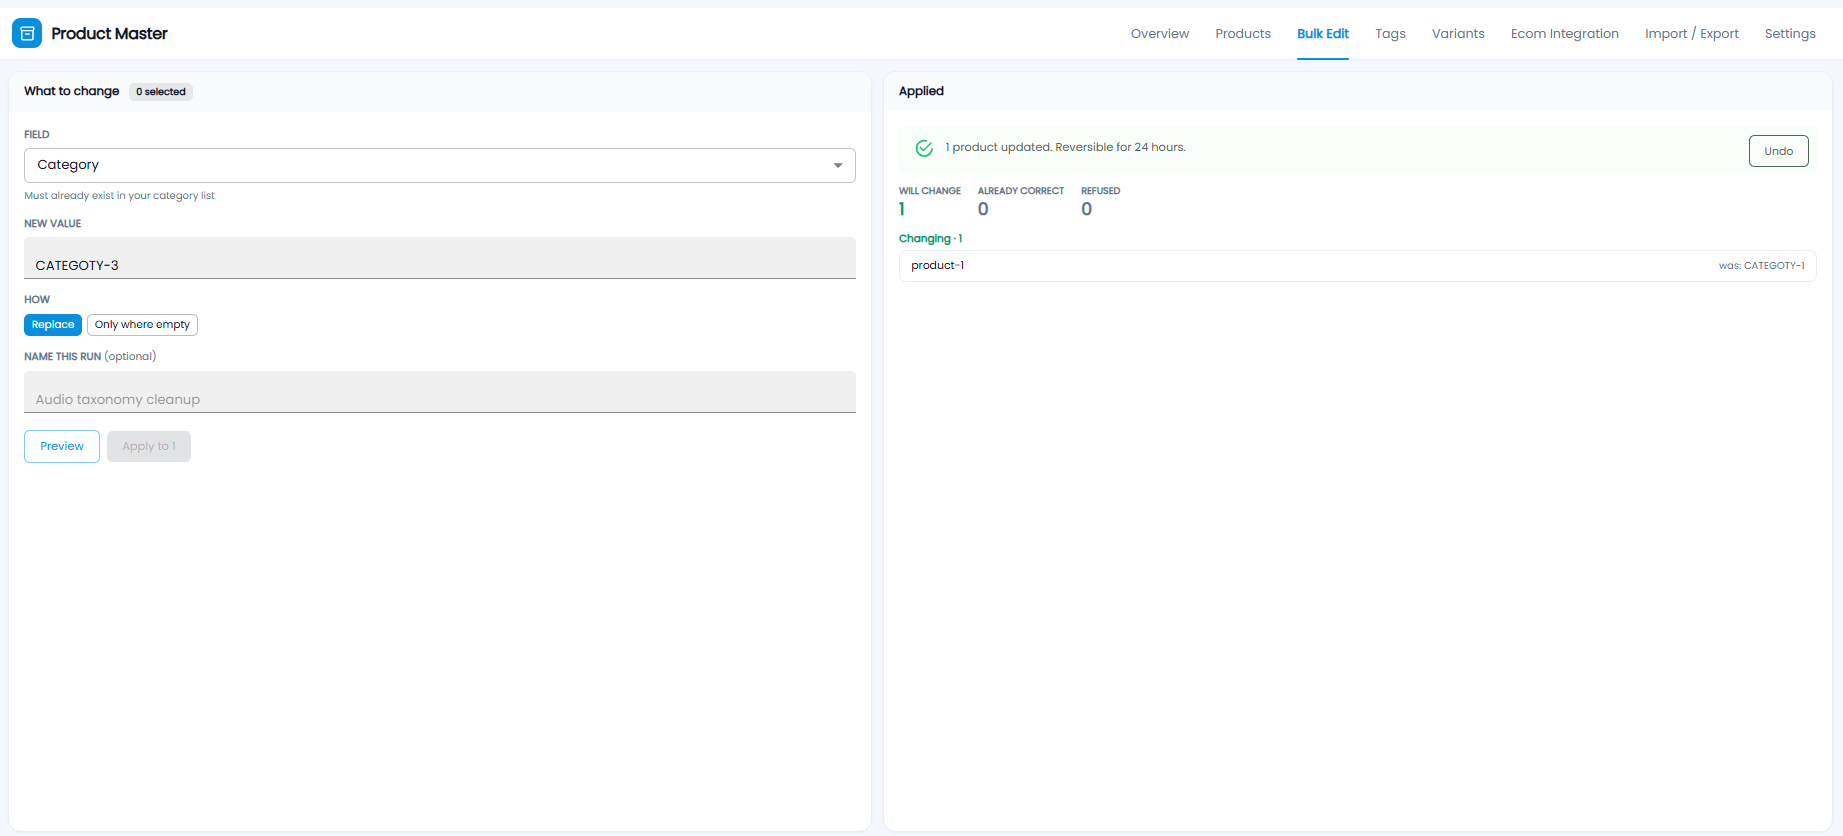Image resolution: width=1843 pixels, height=836 pixels.
Task: Focus the New Value input field
Action: pos(440,258)
